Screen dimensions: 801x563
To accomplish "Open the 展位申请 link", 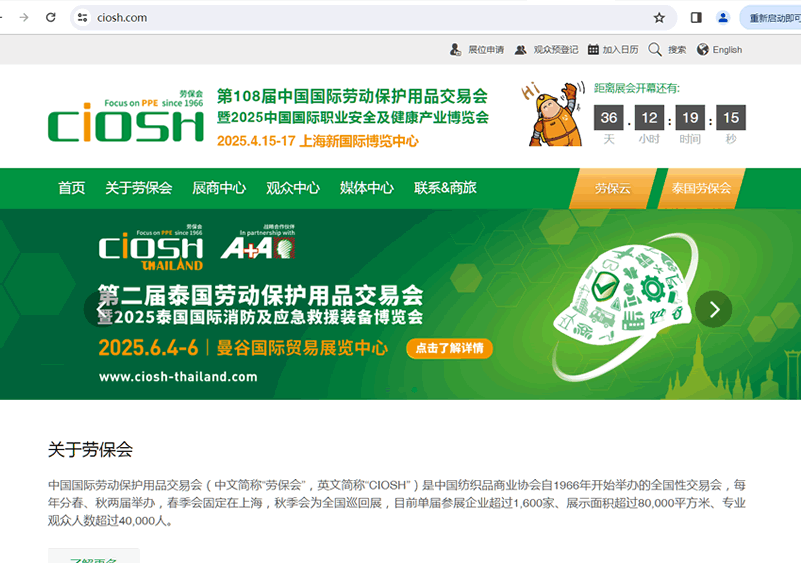I will pyautogui.click(x=486, y=50).
